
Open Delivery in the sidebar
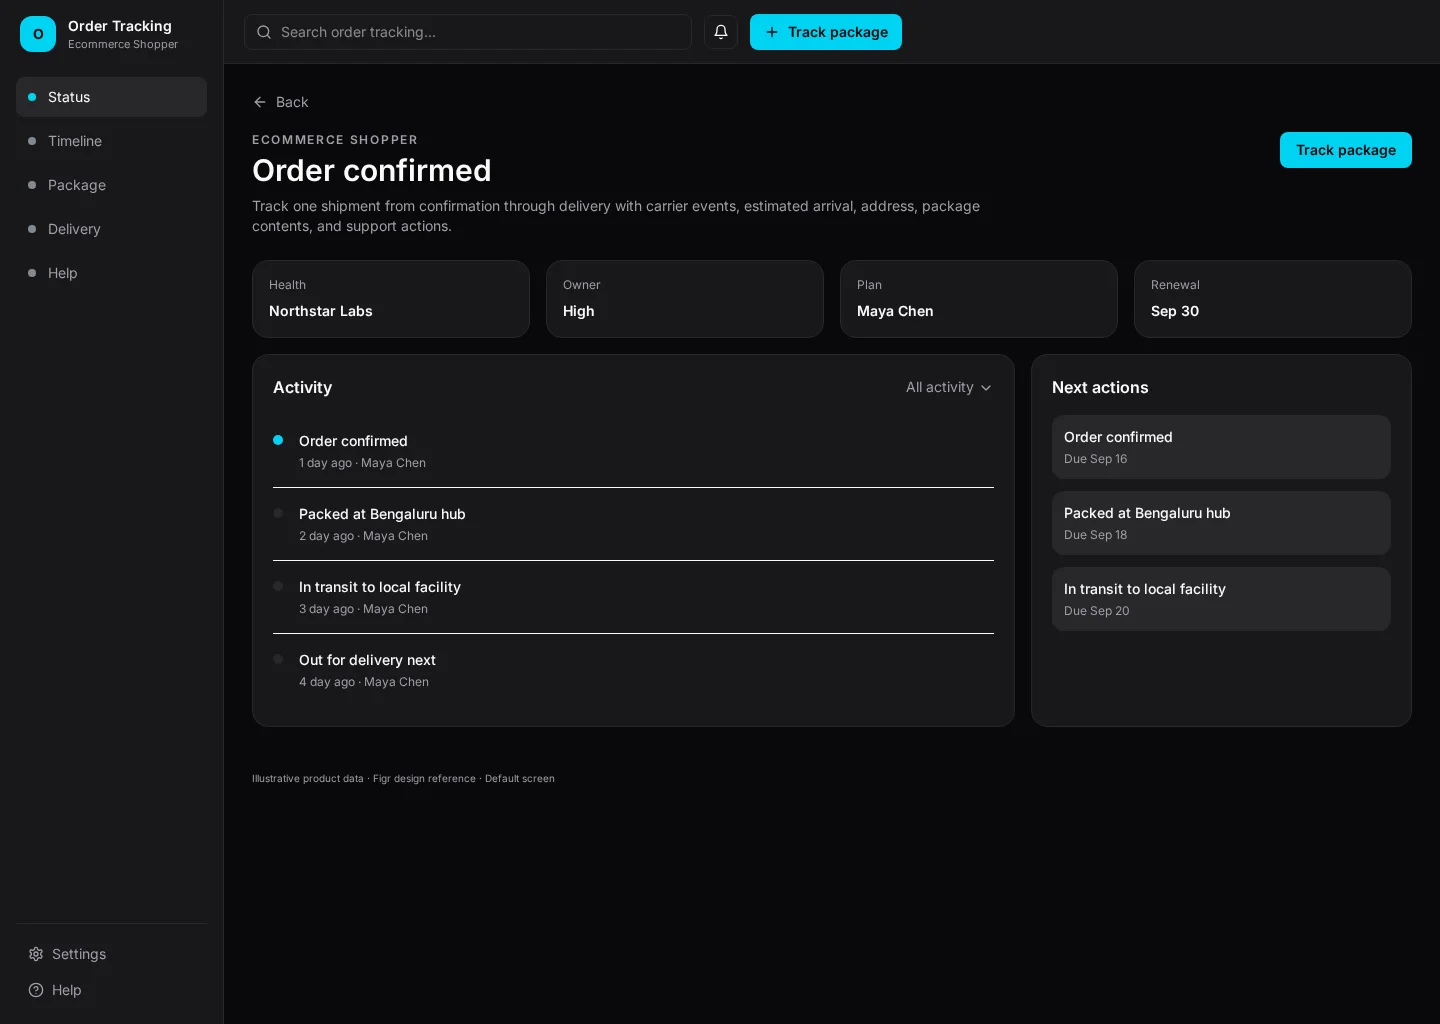click(x=111, y=229)
